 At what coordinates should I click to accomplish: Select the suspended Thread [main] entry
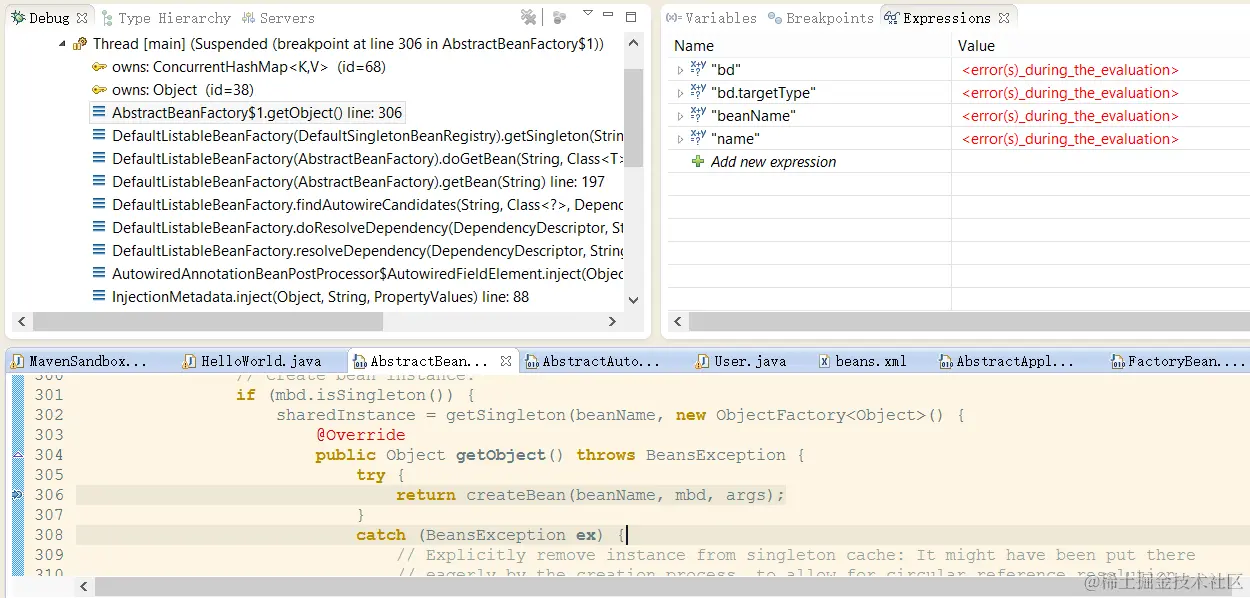tap(348, 44)
